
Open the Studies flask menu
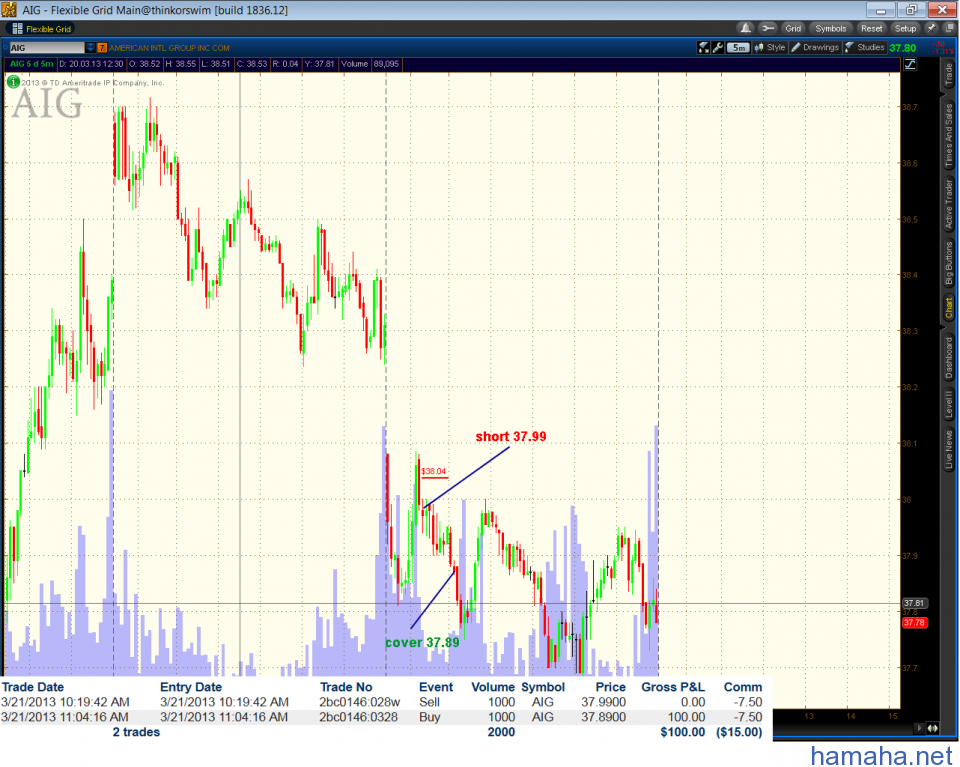coord(864,47)
